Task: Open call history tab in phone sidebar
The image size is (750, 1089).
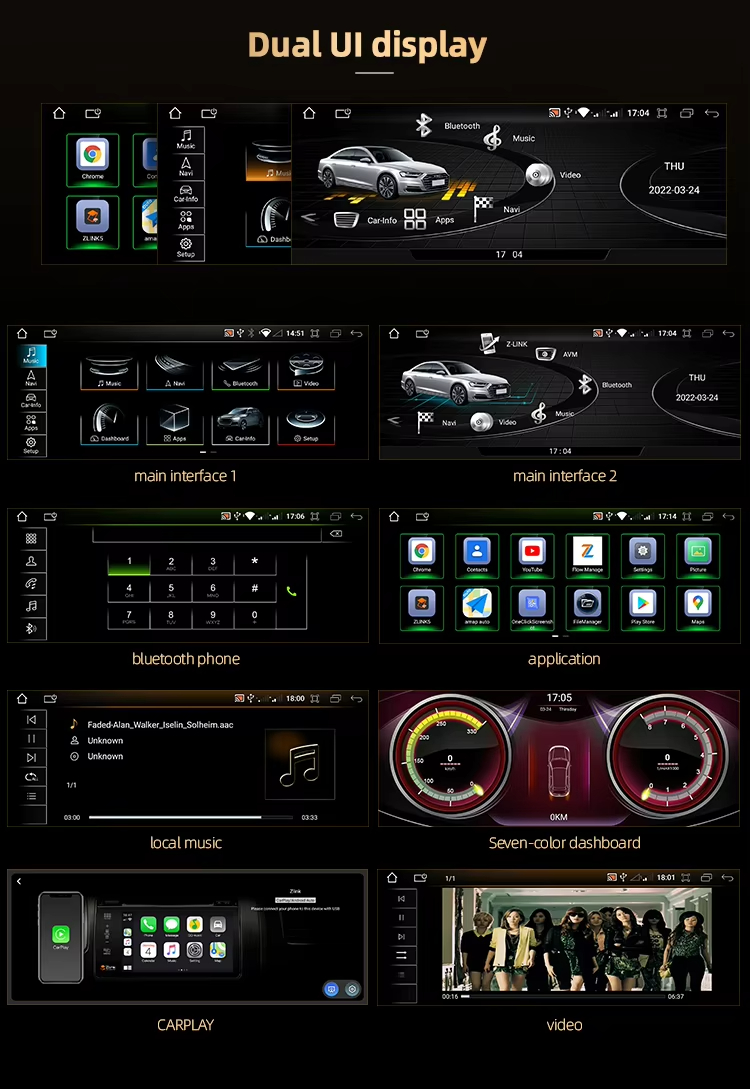Action: (31, 583)
